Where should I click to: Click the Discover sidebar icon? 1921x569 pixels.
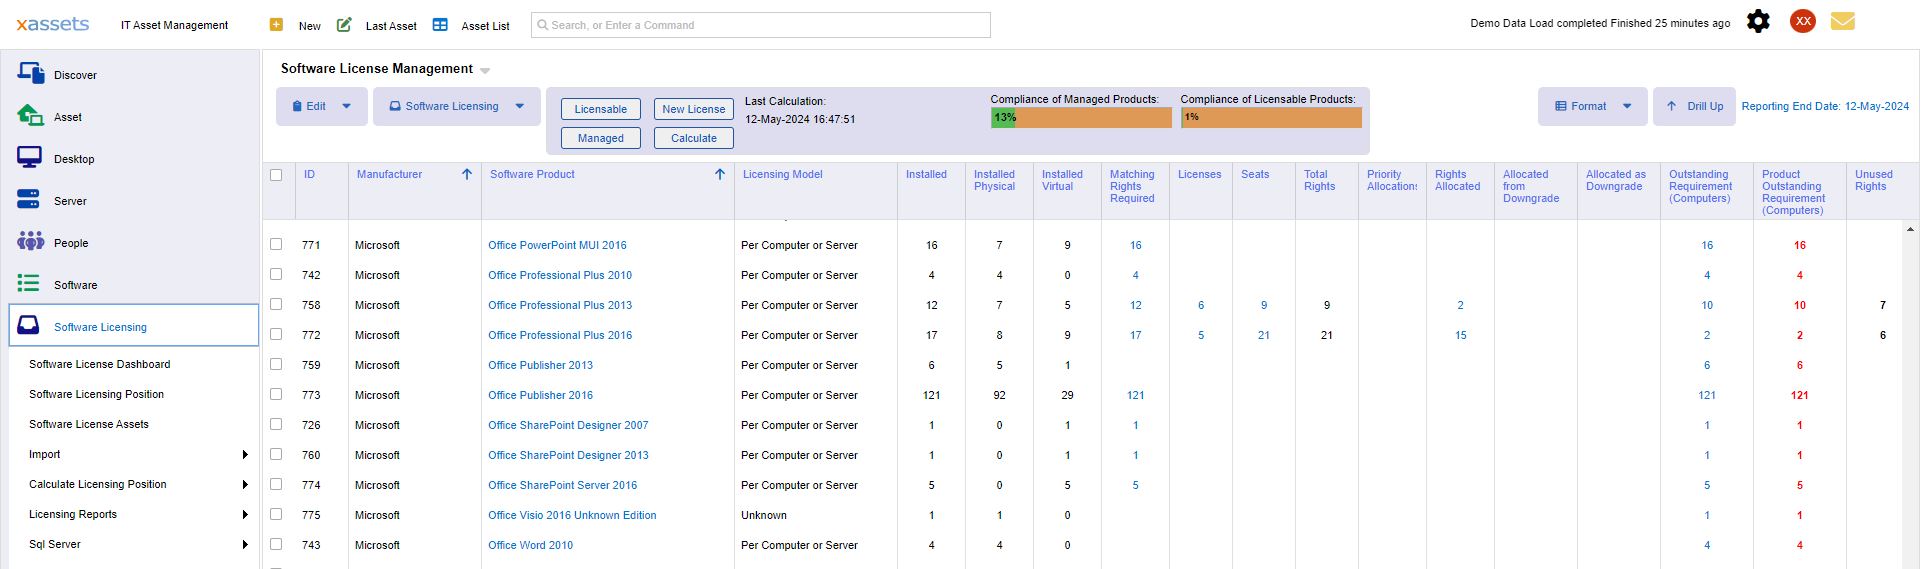pos(30,73)
